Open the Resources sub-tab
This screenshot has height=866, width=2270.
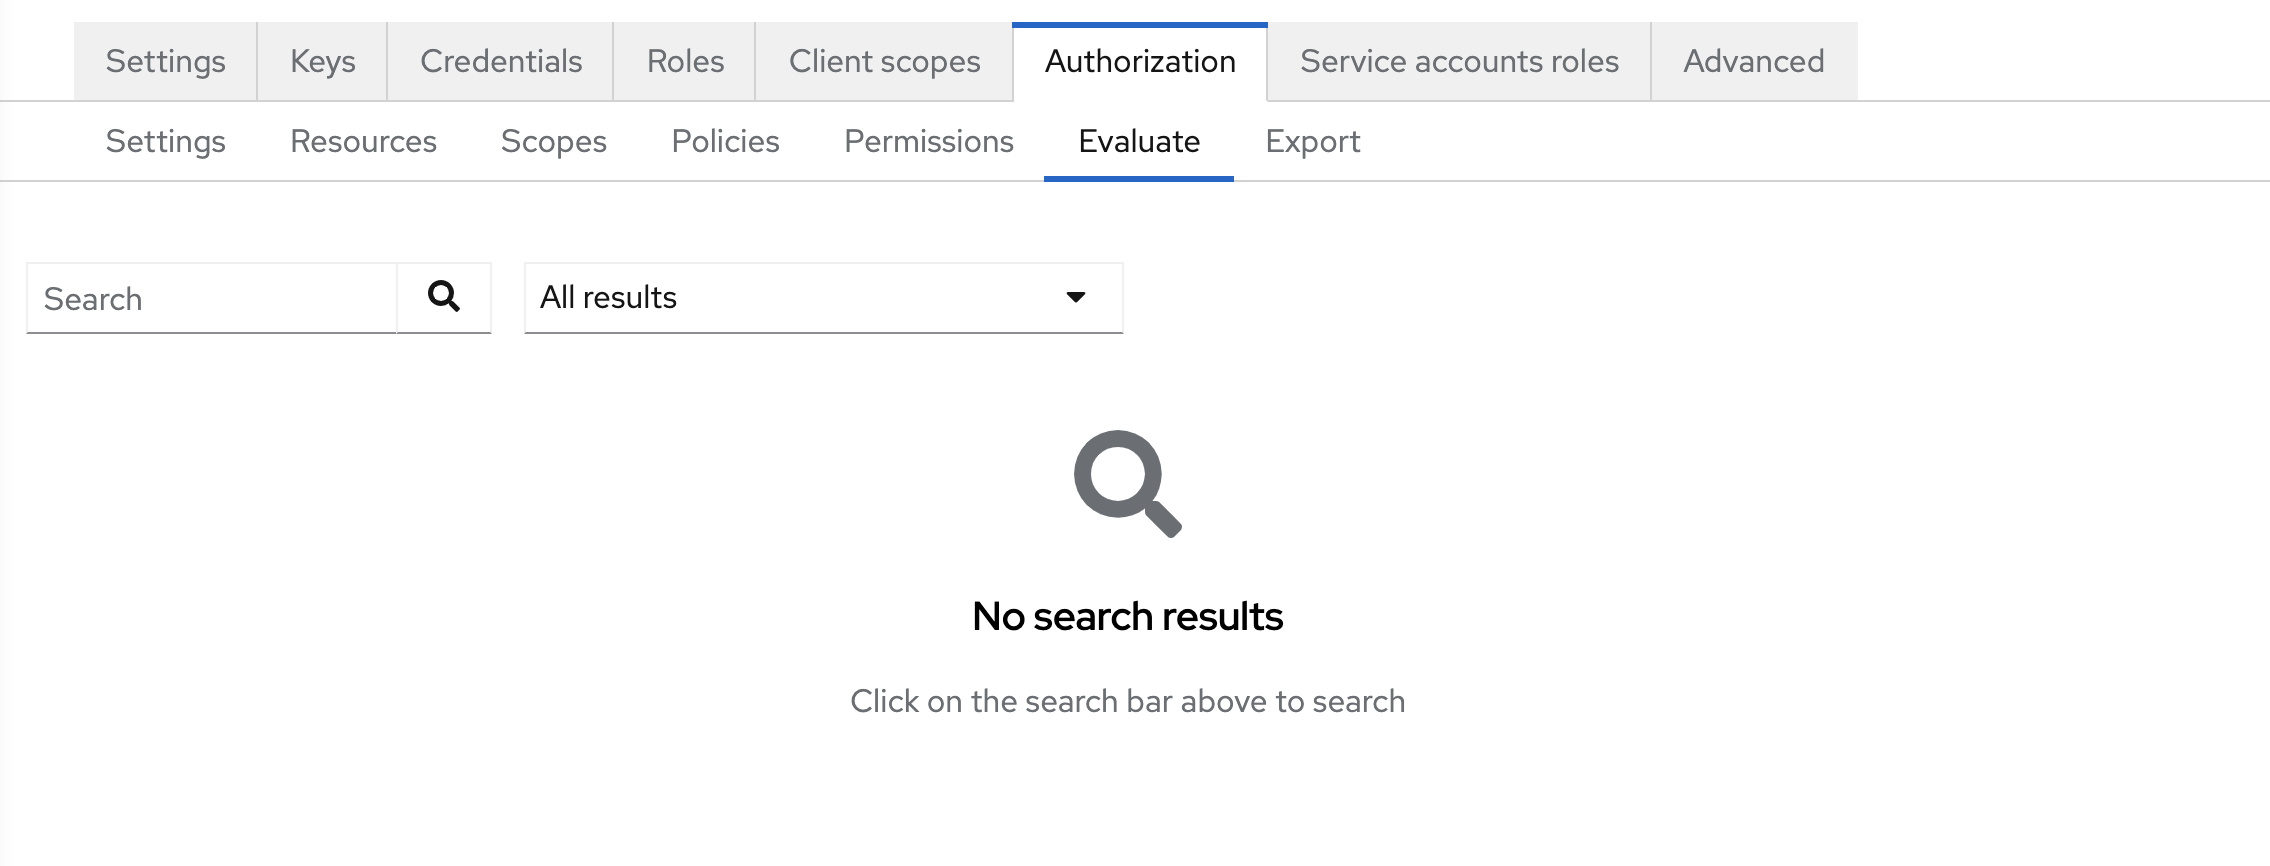click(363, 141)
